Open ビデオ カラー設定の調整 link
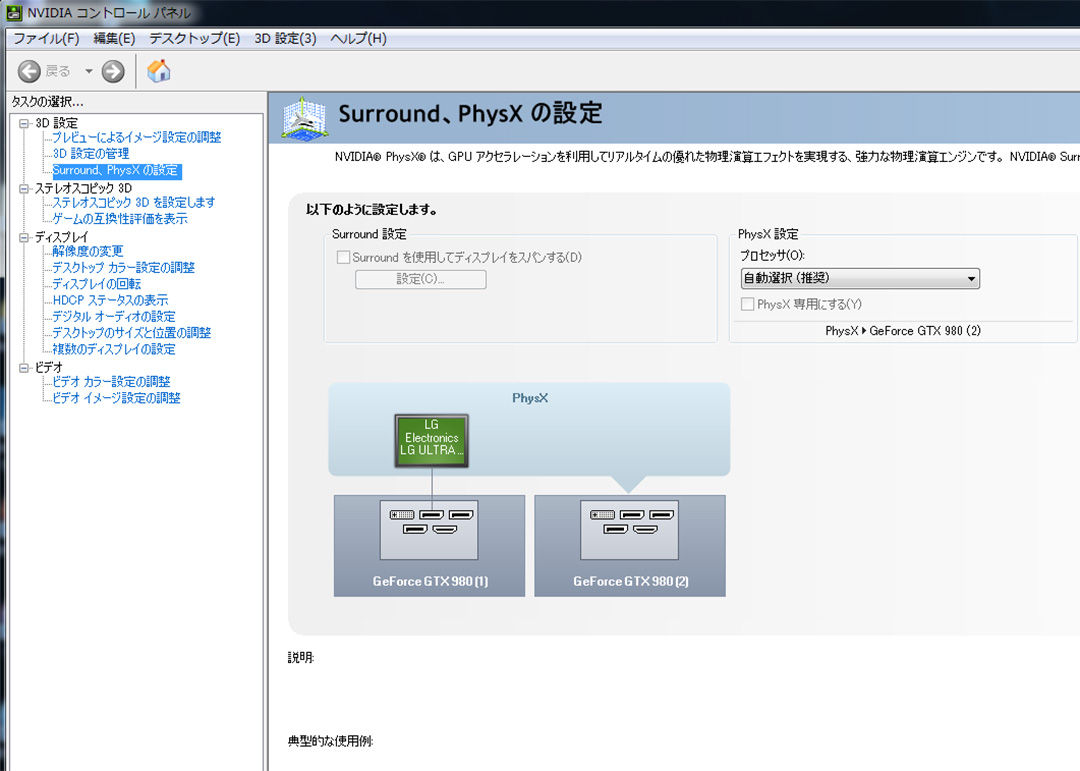 [112, 382]
